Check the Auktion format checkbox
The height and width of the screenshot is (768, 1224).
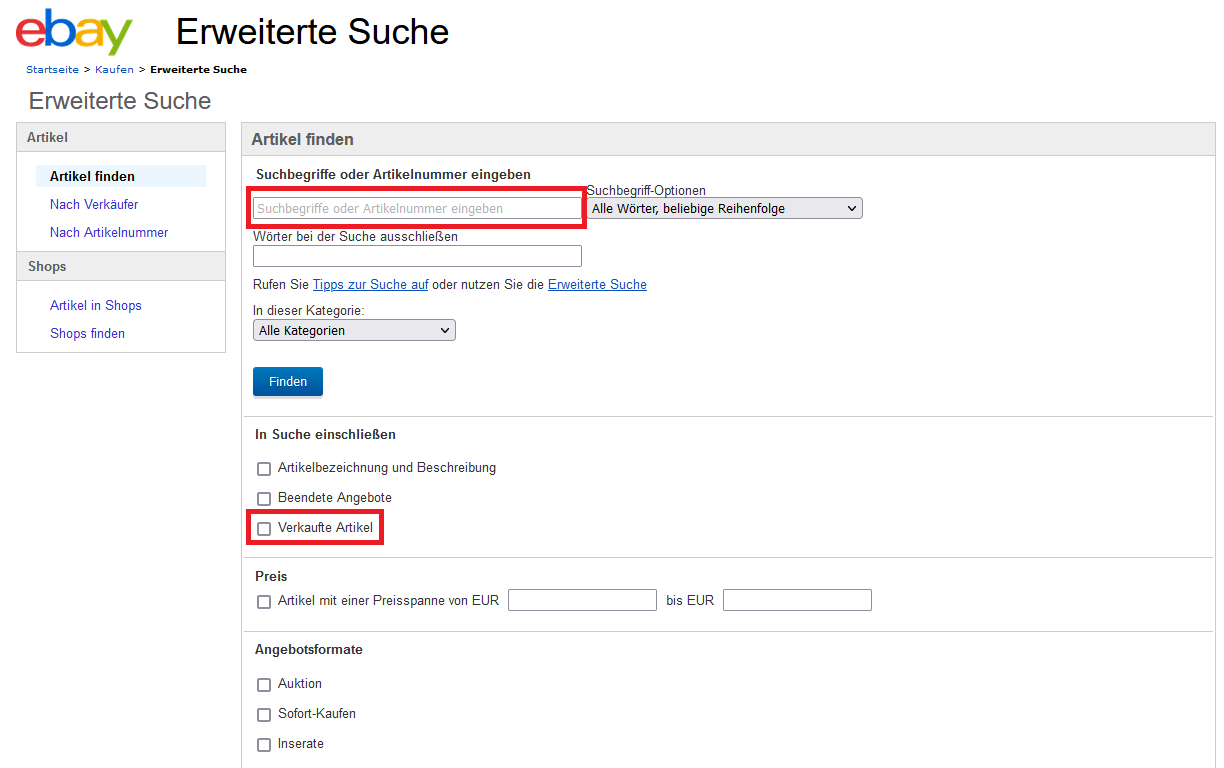coord(264,685)
